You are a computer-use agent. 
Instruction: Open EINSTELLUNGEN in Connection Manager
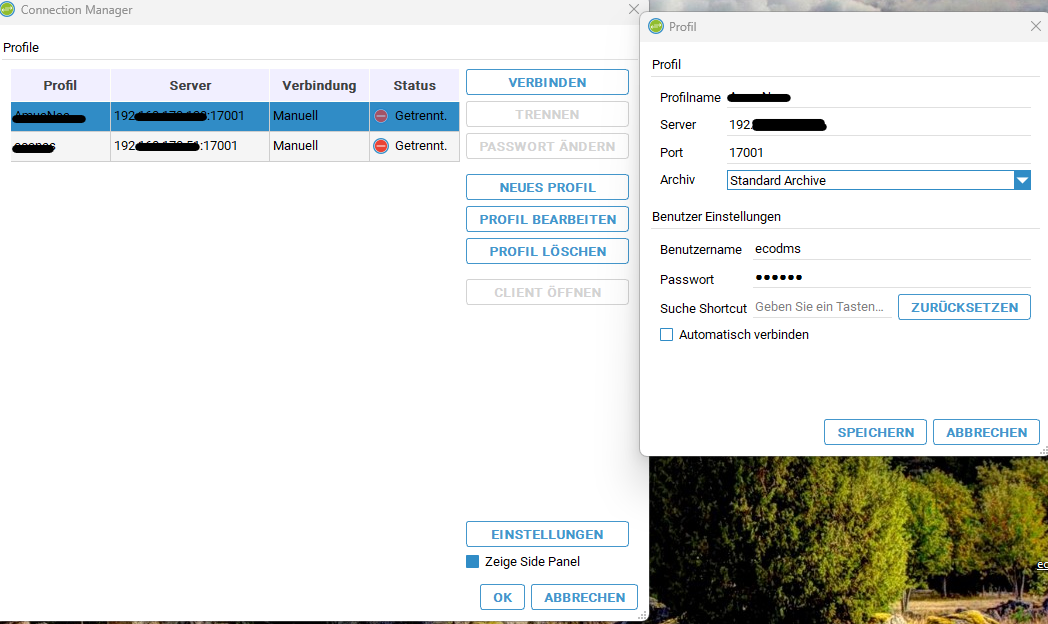[x=547, y=534]
